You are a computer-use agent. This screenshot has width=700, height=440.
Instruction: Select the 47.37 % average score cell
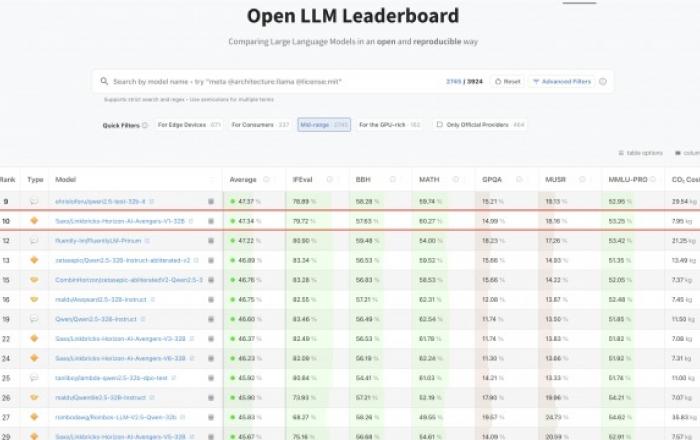249,201
